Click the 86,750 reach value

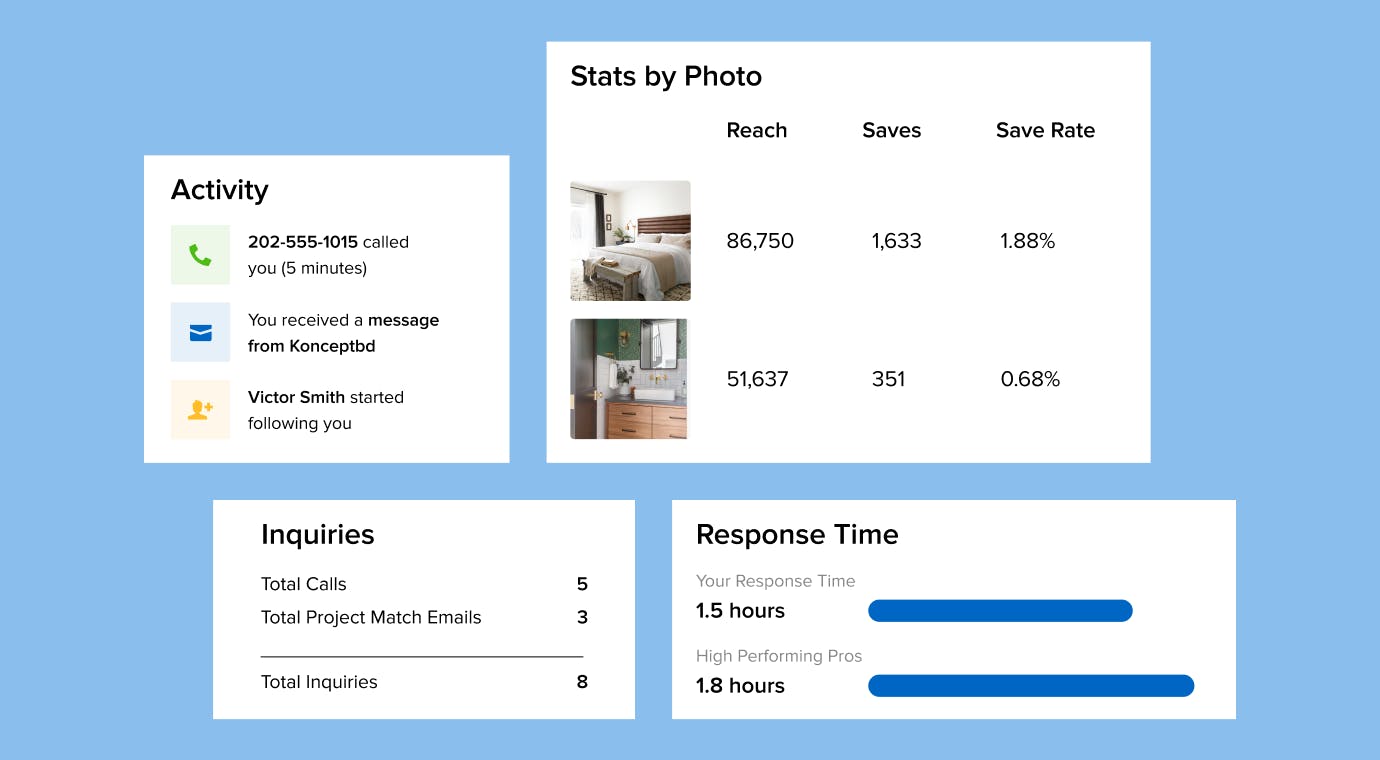[760, 241]
